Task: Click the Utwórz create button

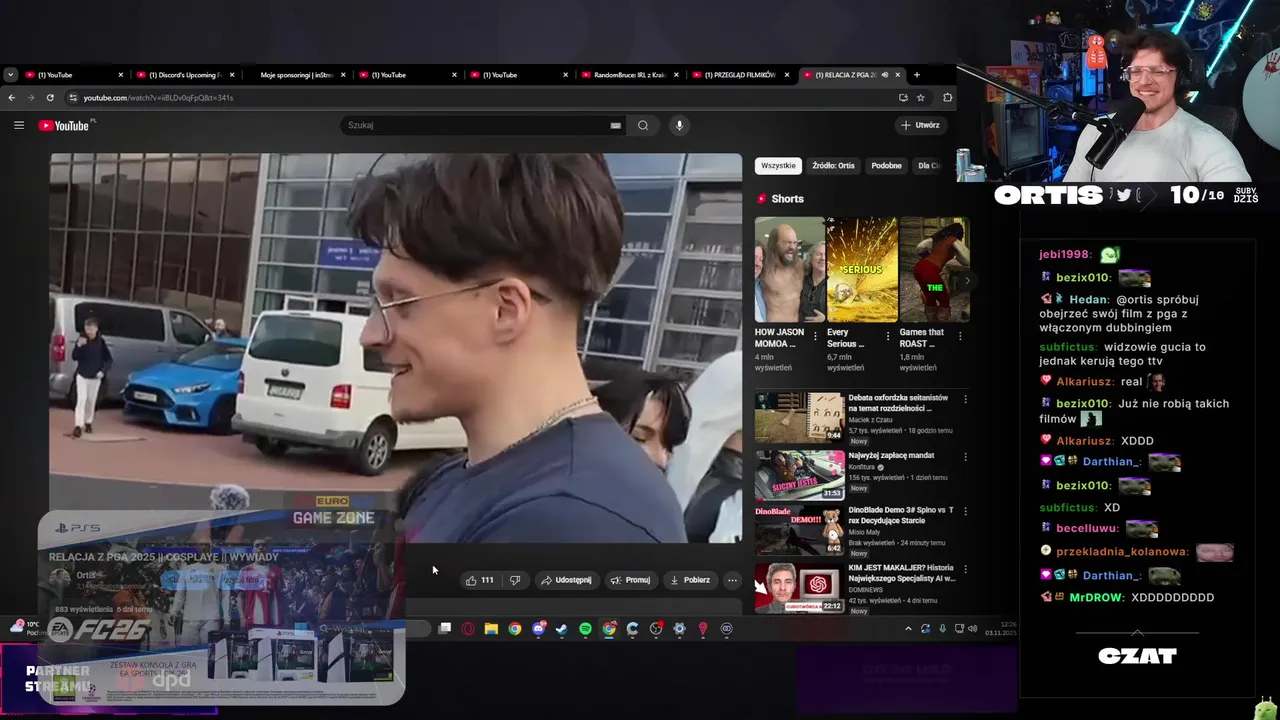Action: coord(920,125)
